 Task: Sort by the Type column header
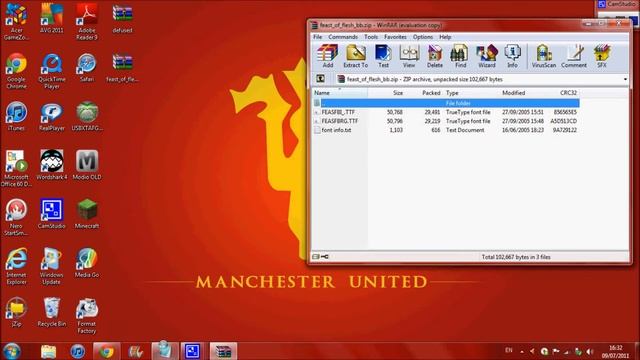pyautogui.click(x=471, y=93)
